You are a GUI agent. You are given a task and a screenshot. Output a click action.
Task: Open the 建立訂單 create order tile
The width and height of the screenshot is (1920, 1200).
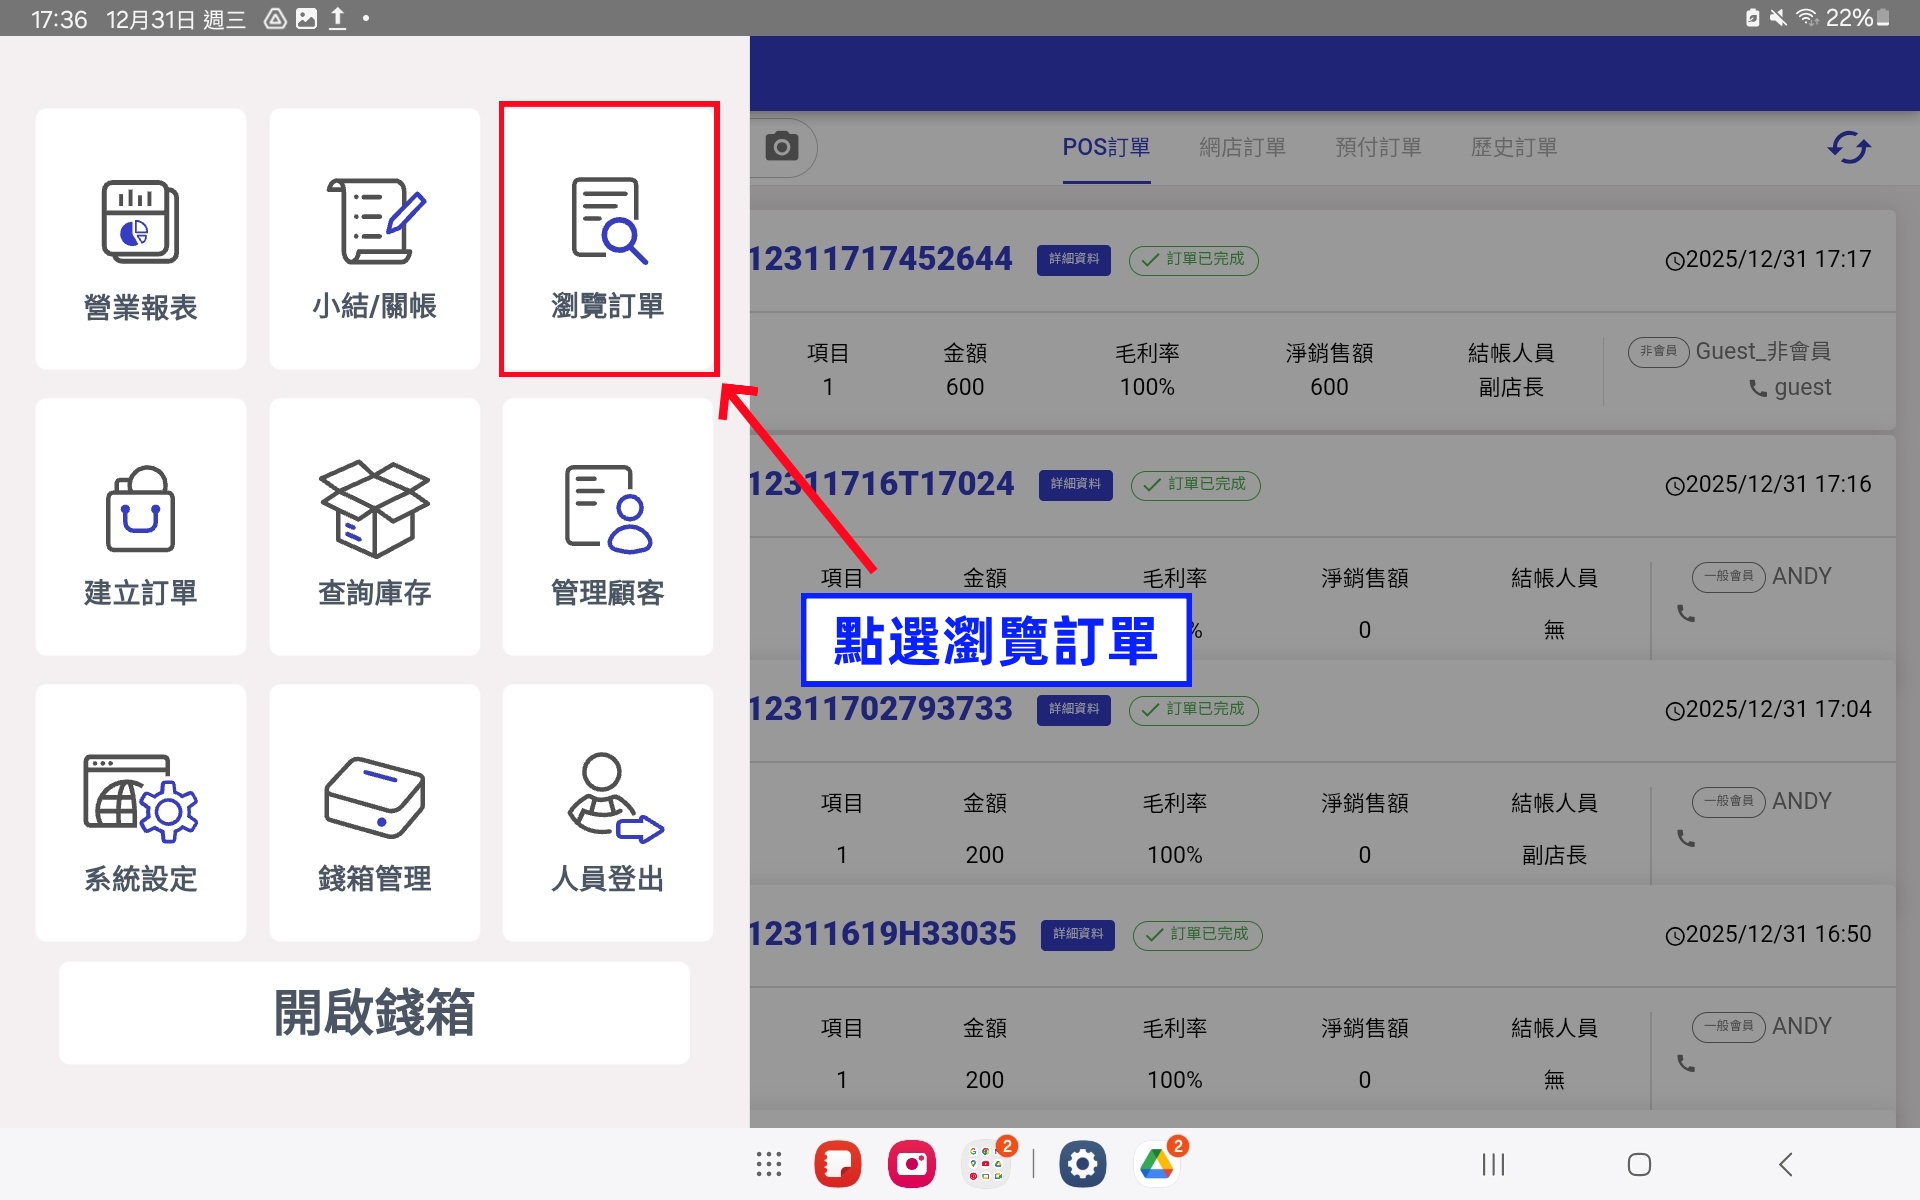tap(141, 527)
